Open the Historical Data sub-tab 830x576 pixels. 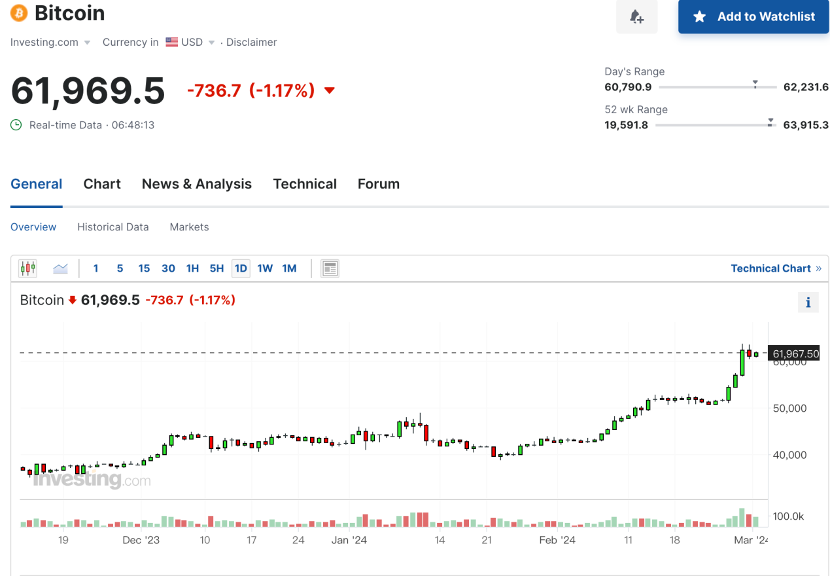pyautogui.click(x=113, y=227)
